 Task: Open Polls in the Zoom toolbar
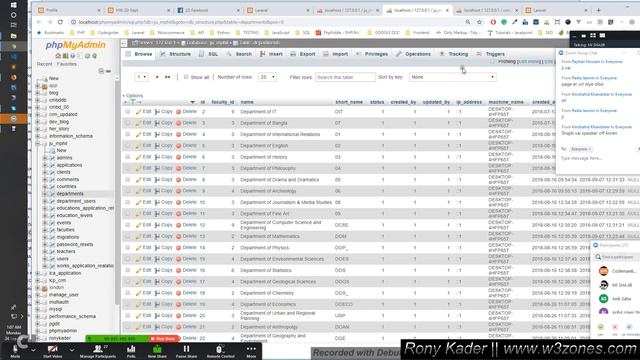(x=131, y=351)
